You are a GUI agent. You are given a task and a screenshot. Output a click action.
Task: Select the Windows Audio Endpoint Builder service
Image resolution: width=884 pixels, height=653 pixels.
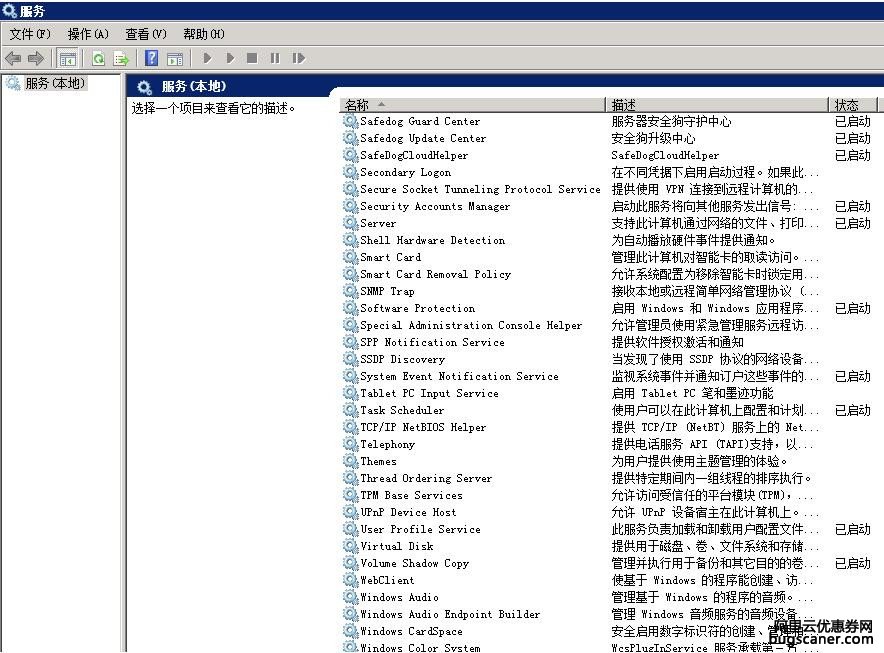point(450,614)
